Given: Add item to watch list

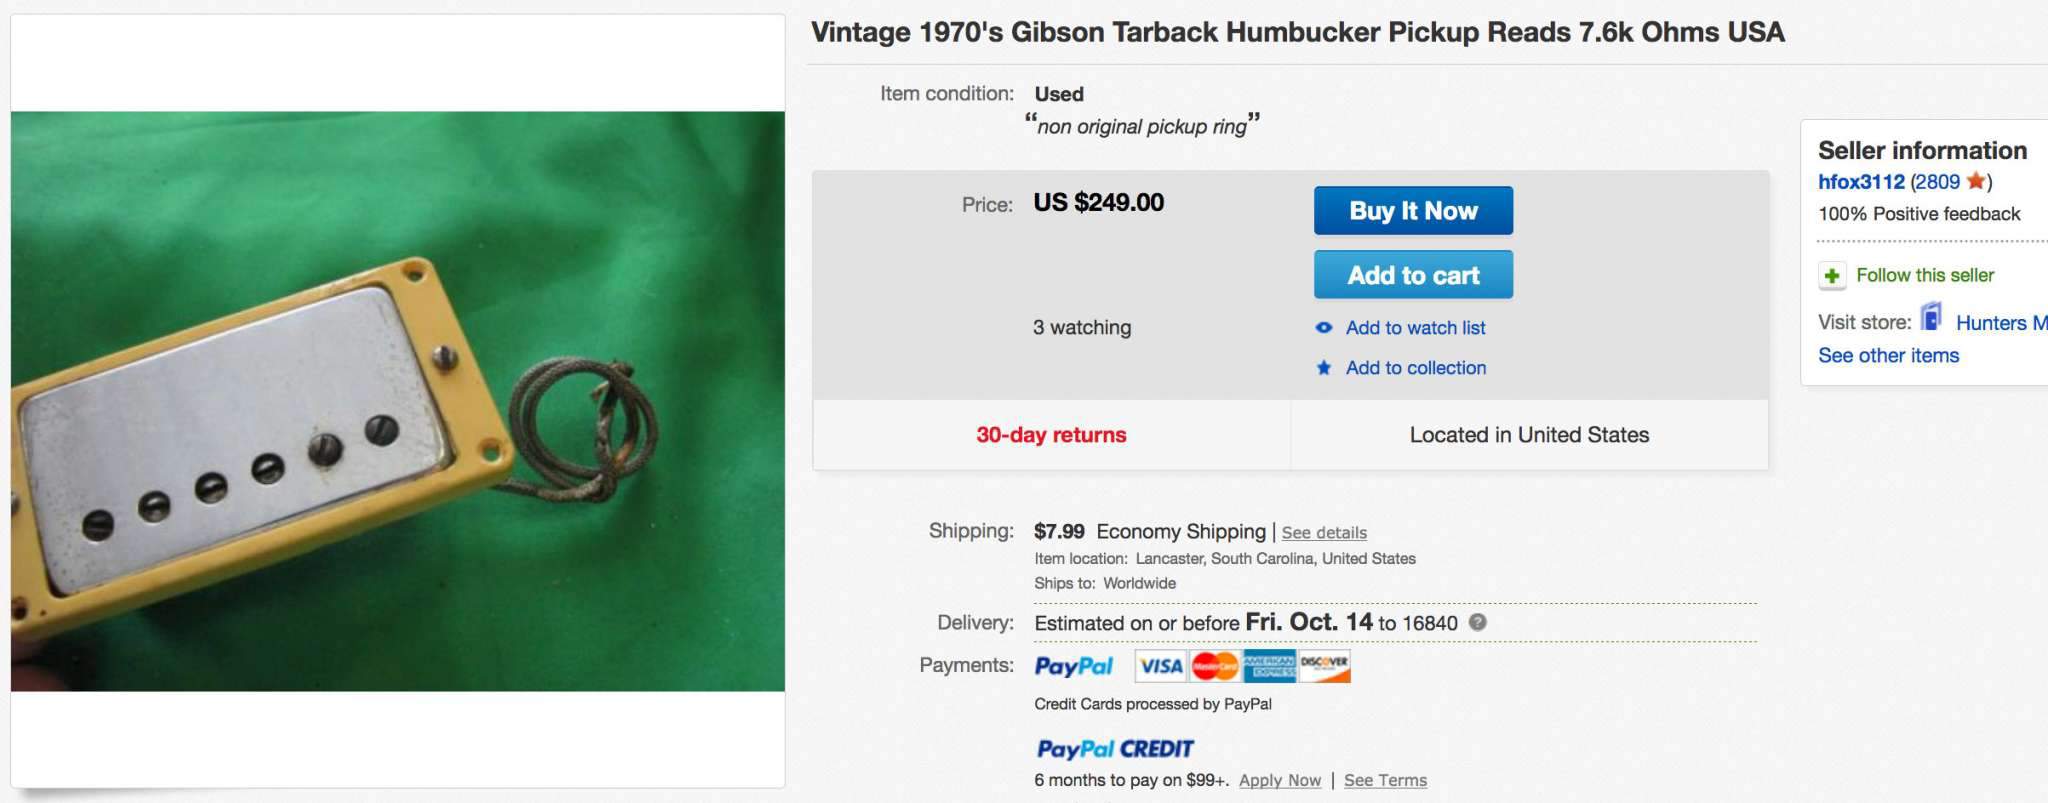Looking at the screenshot, I should [x=1415, y=328].
